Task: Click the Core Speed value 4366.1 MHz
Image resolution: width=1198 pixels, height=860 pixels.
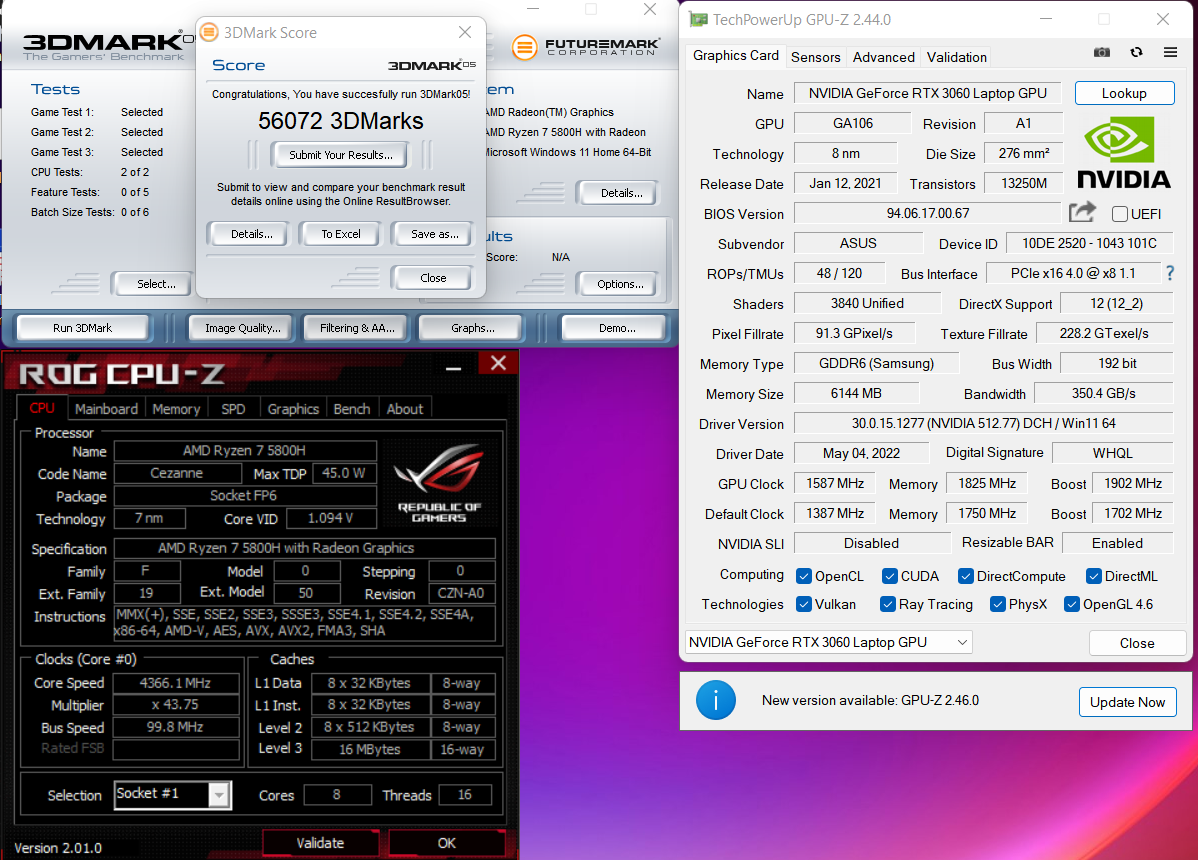Action: (176, 683)
